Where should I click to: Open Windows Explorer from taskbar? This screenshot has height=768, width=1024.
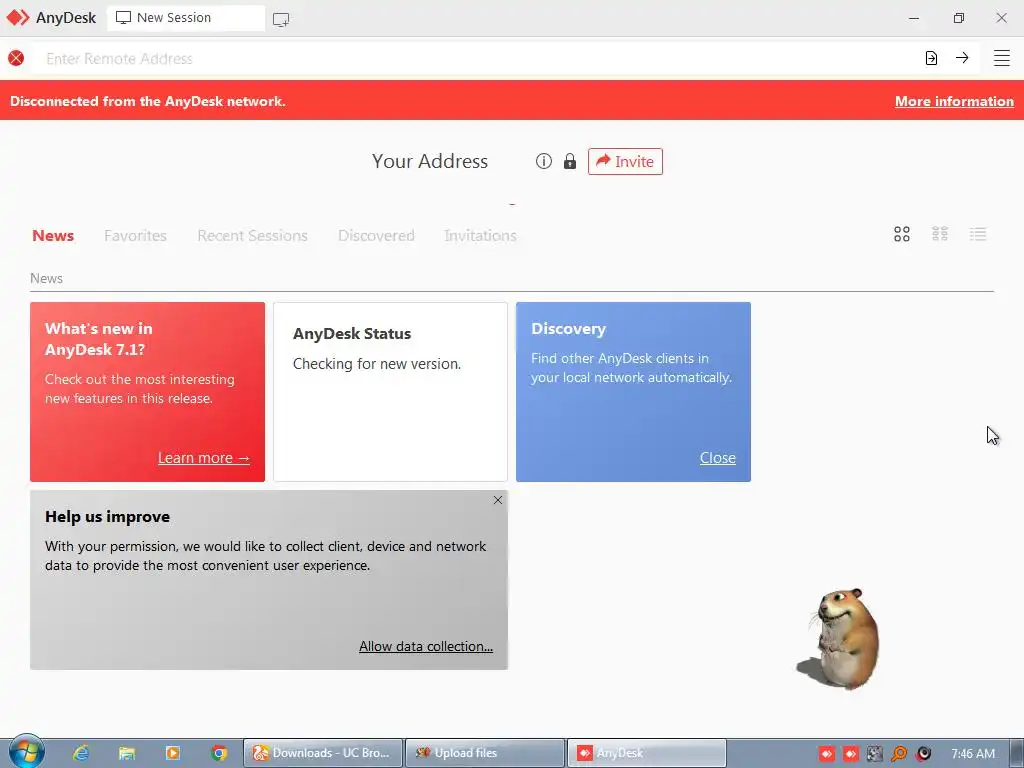(x=127, y=753)
